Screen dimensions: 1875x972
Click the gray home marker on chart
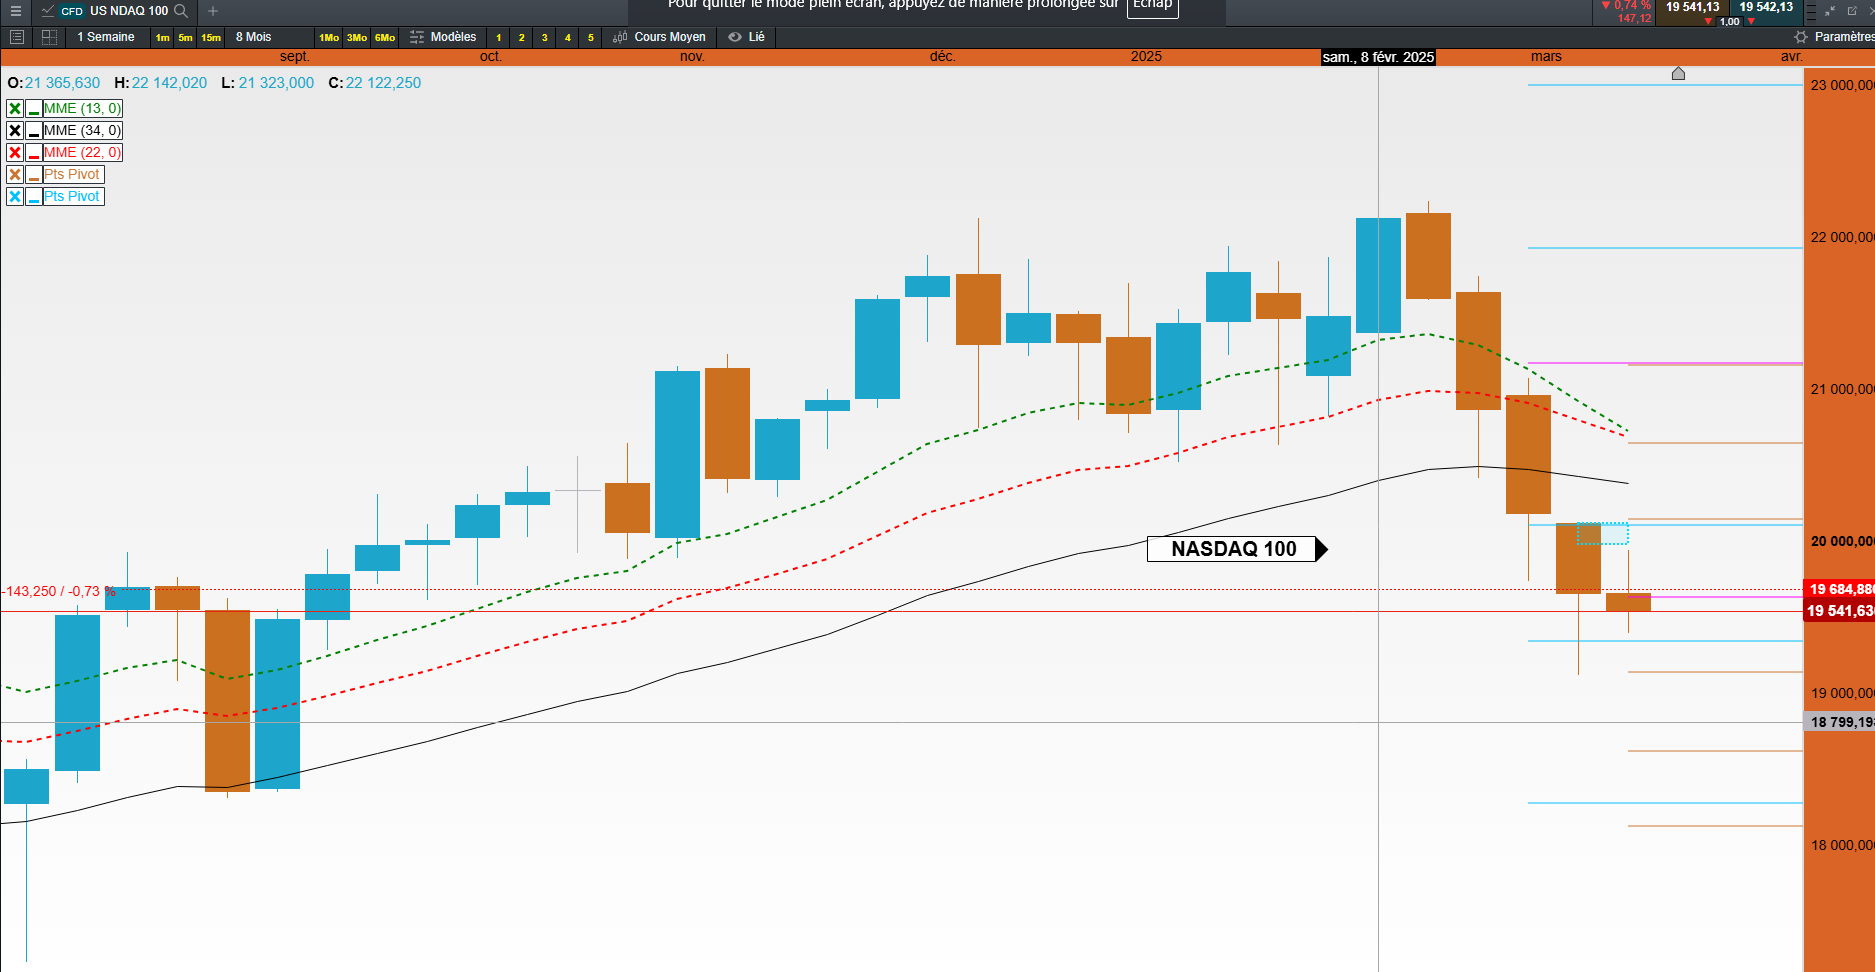pyautogui.click(x=1678, y=73)
